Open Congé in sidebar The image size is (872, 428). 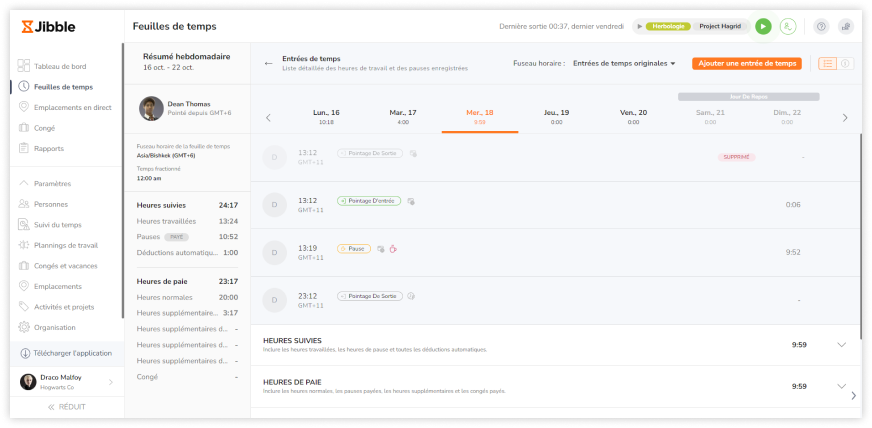[x=44, y=128]
